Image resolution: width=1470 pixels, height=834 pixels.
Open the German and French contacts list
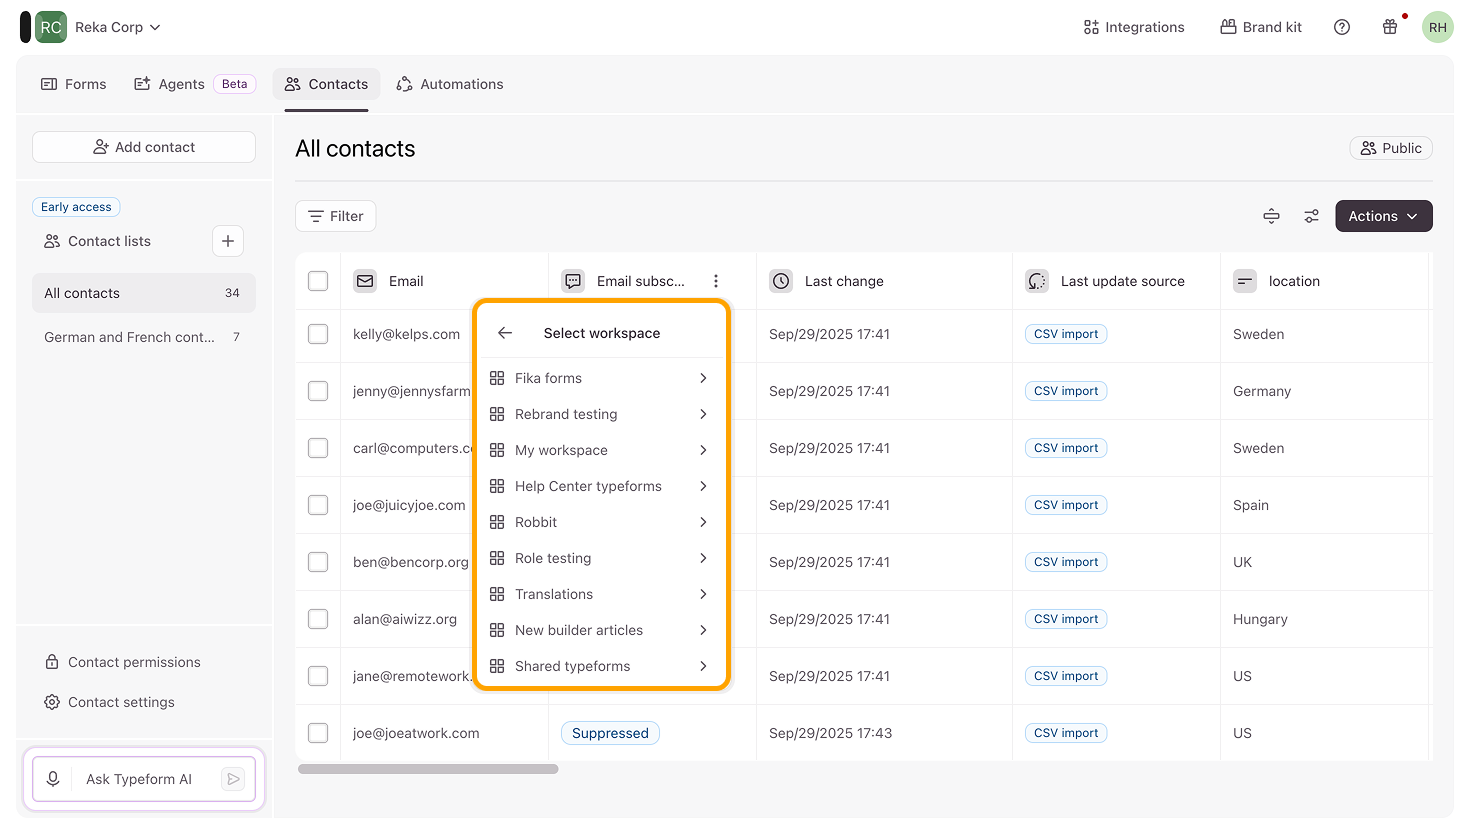pyautogui.click(x=144, y=337)
